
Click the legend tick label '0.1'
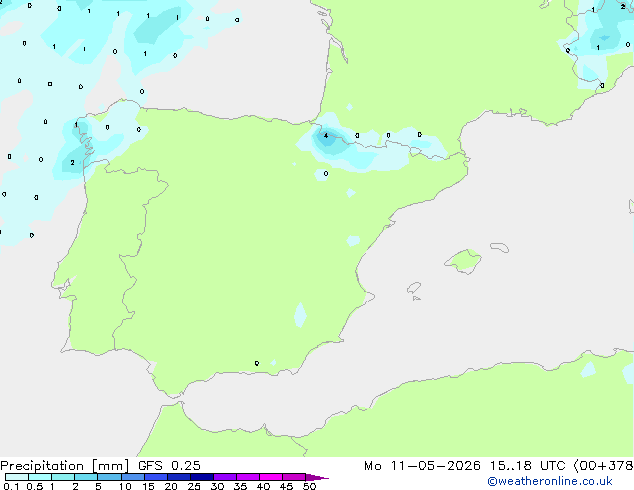tap(11, 486)
